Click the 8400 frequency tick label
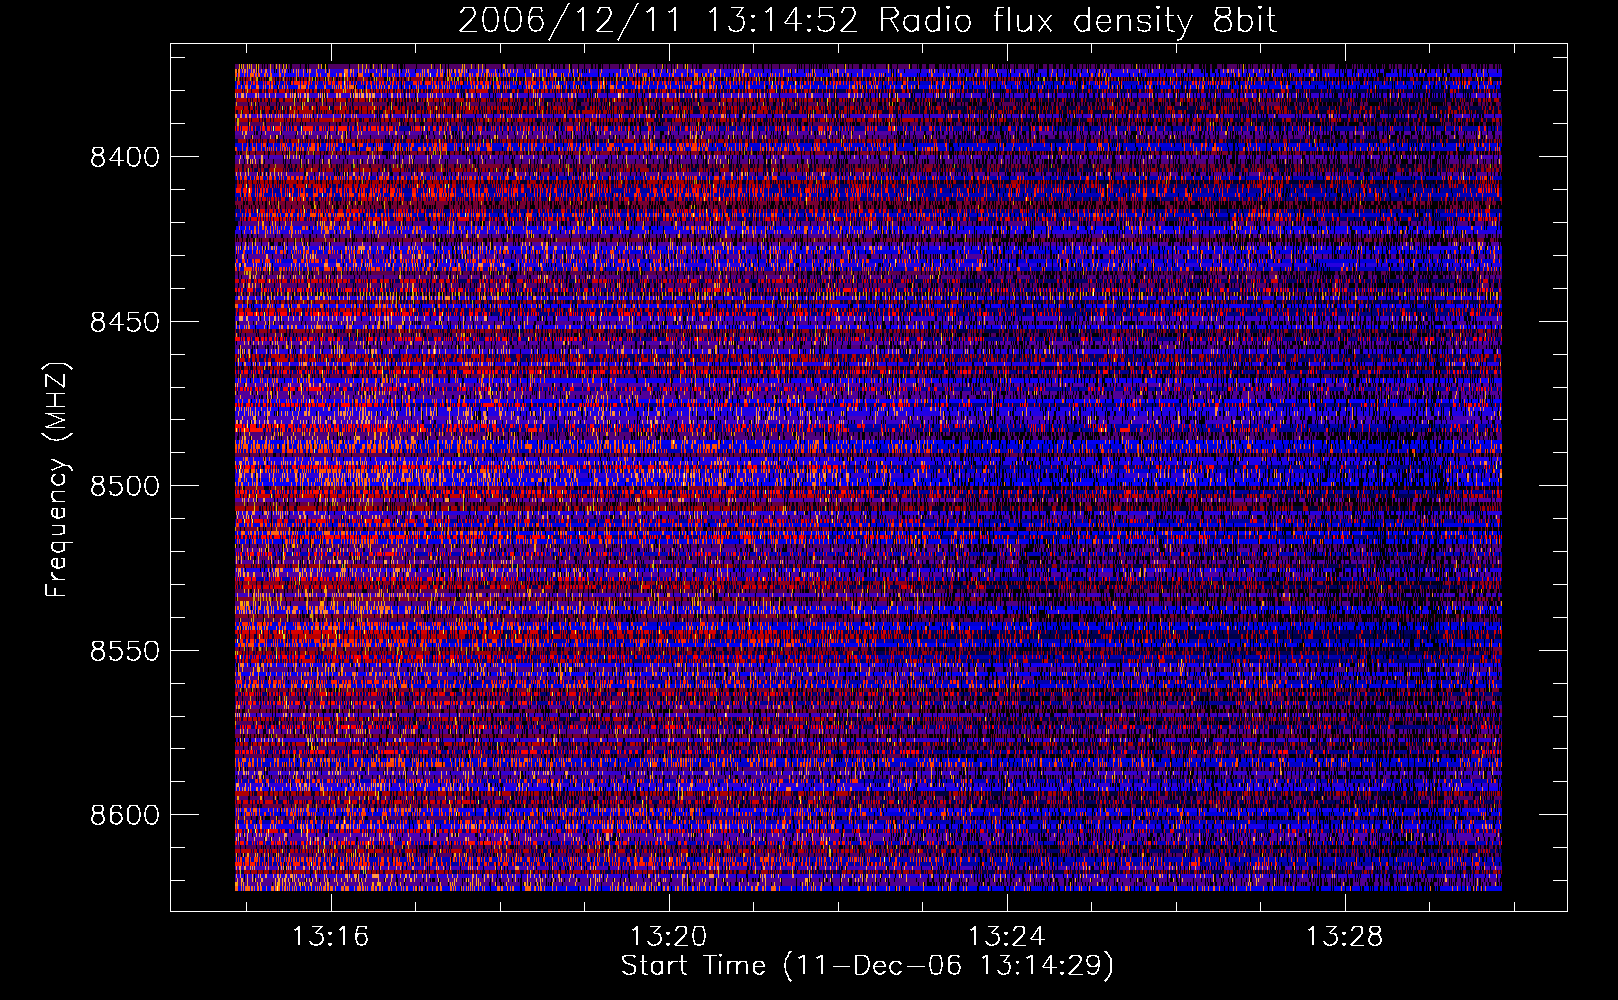The width and height of the screenshot is (1618, 1000). [x=125, y=157]
